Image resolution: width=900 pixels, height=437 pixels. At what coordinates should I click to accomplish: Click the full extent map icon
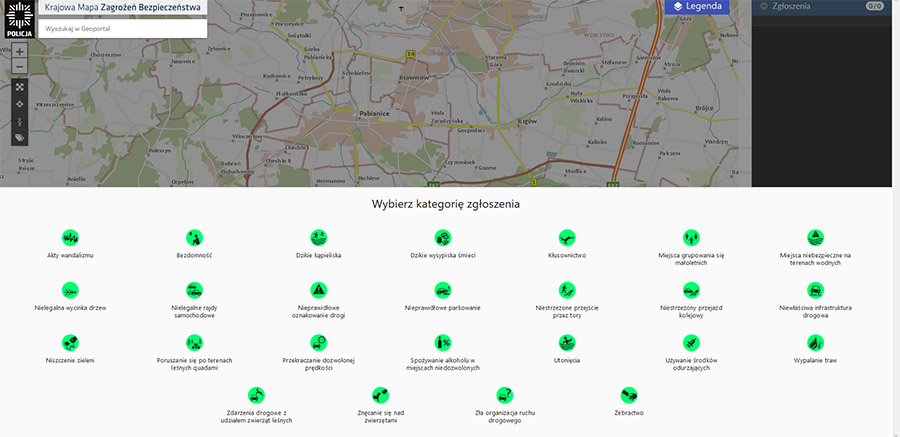coord(19,87)
